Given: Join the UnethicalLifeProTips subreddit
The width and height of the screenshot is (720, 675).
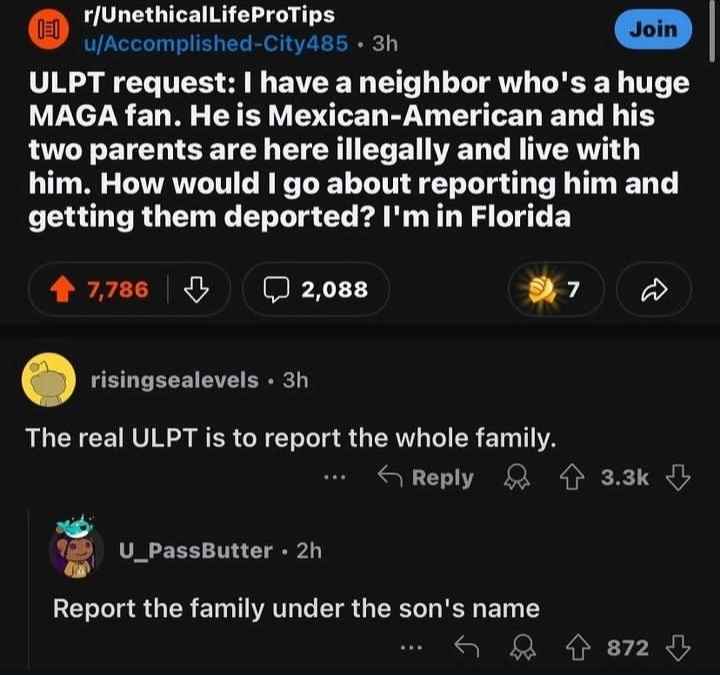Looking at the screenshot, I should [x=654, y=29].
